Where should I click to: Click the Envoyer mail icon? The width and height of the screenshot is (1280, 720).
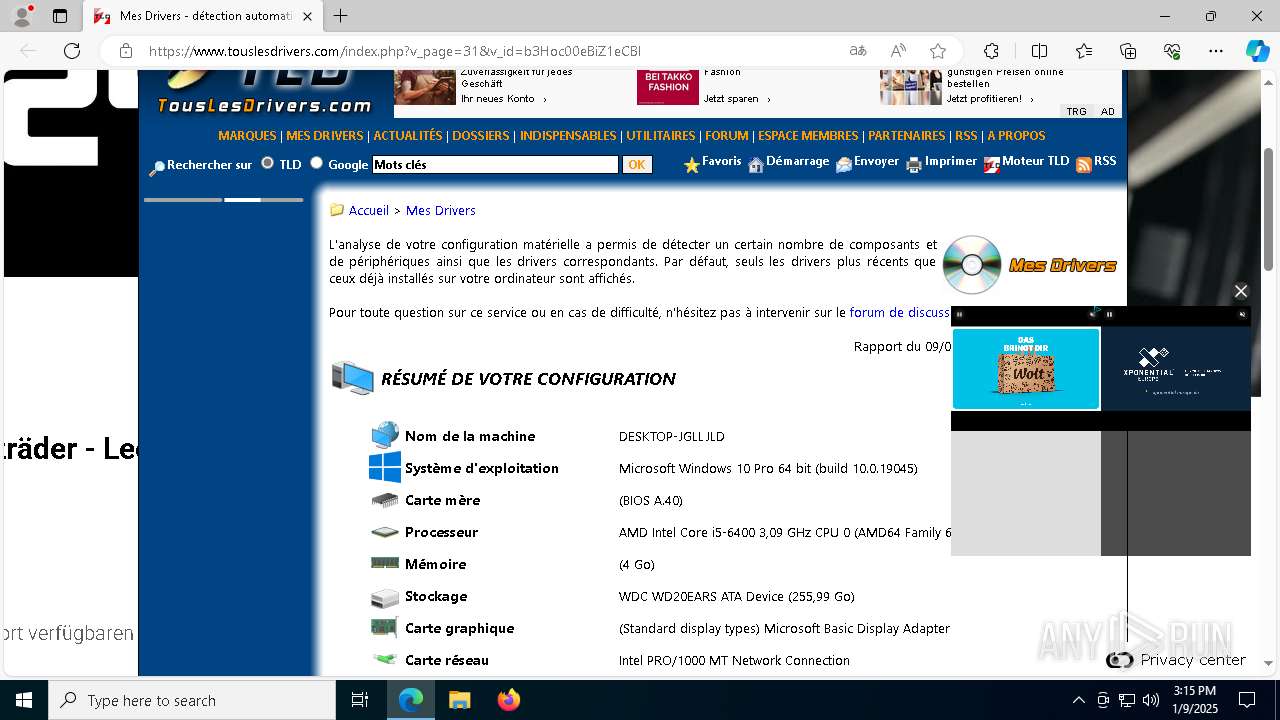844,165
